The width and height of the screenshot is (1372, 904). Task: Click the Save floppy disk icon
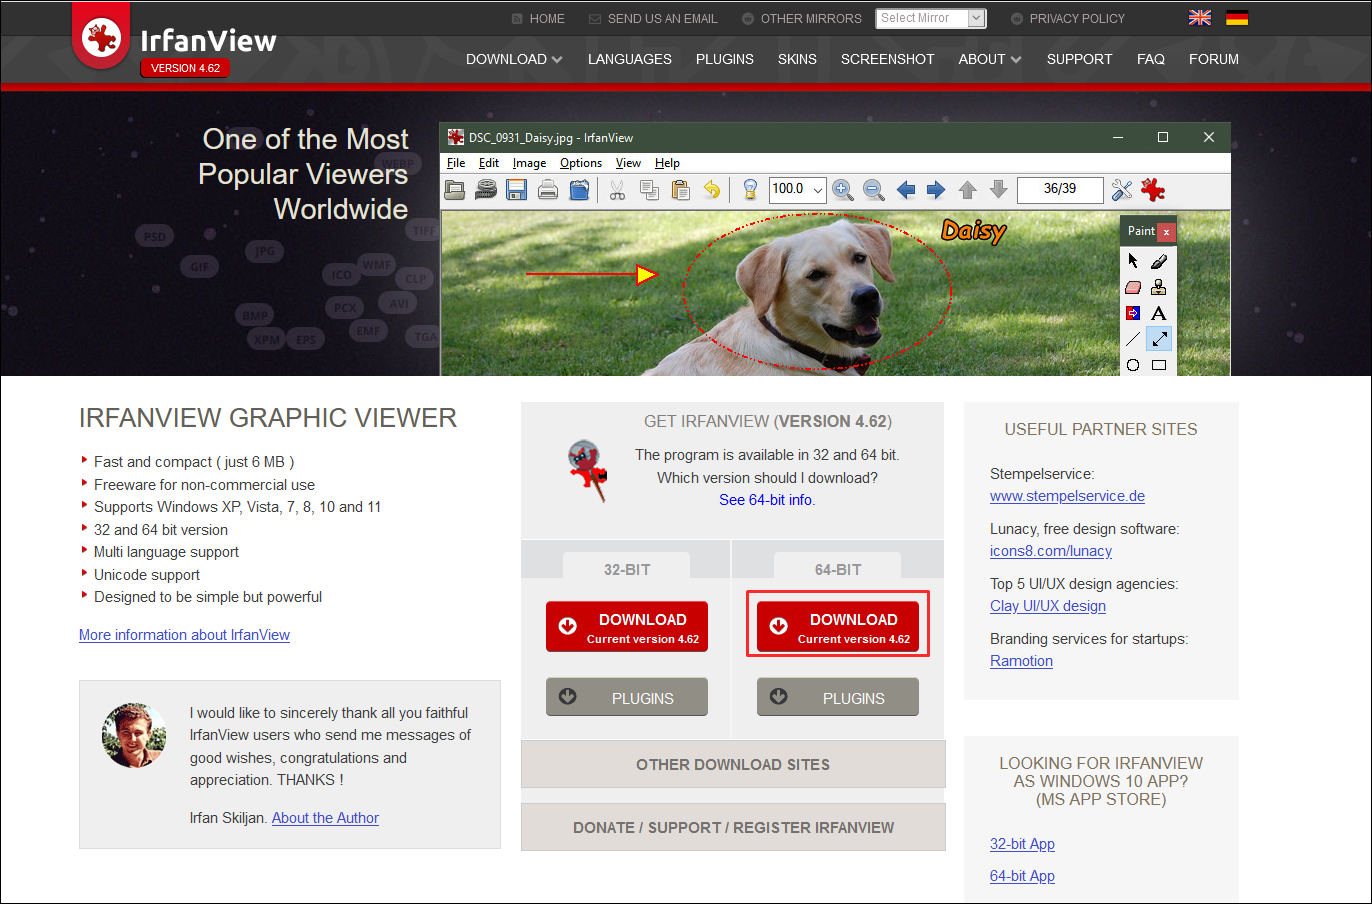tap(517, 190)
